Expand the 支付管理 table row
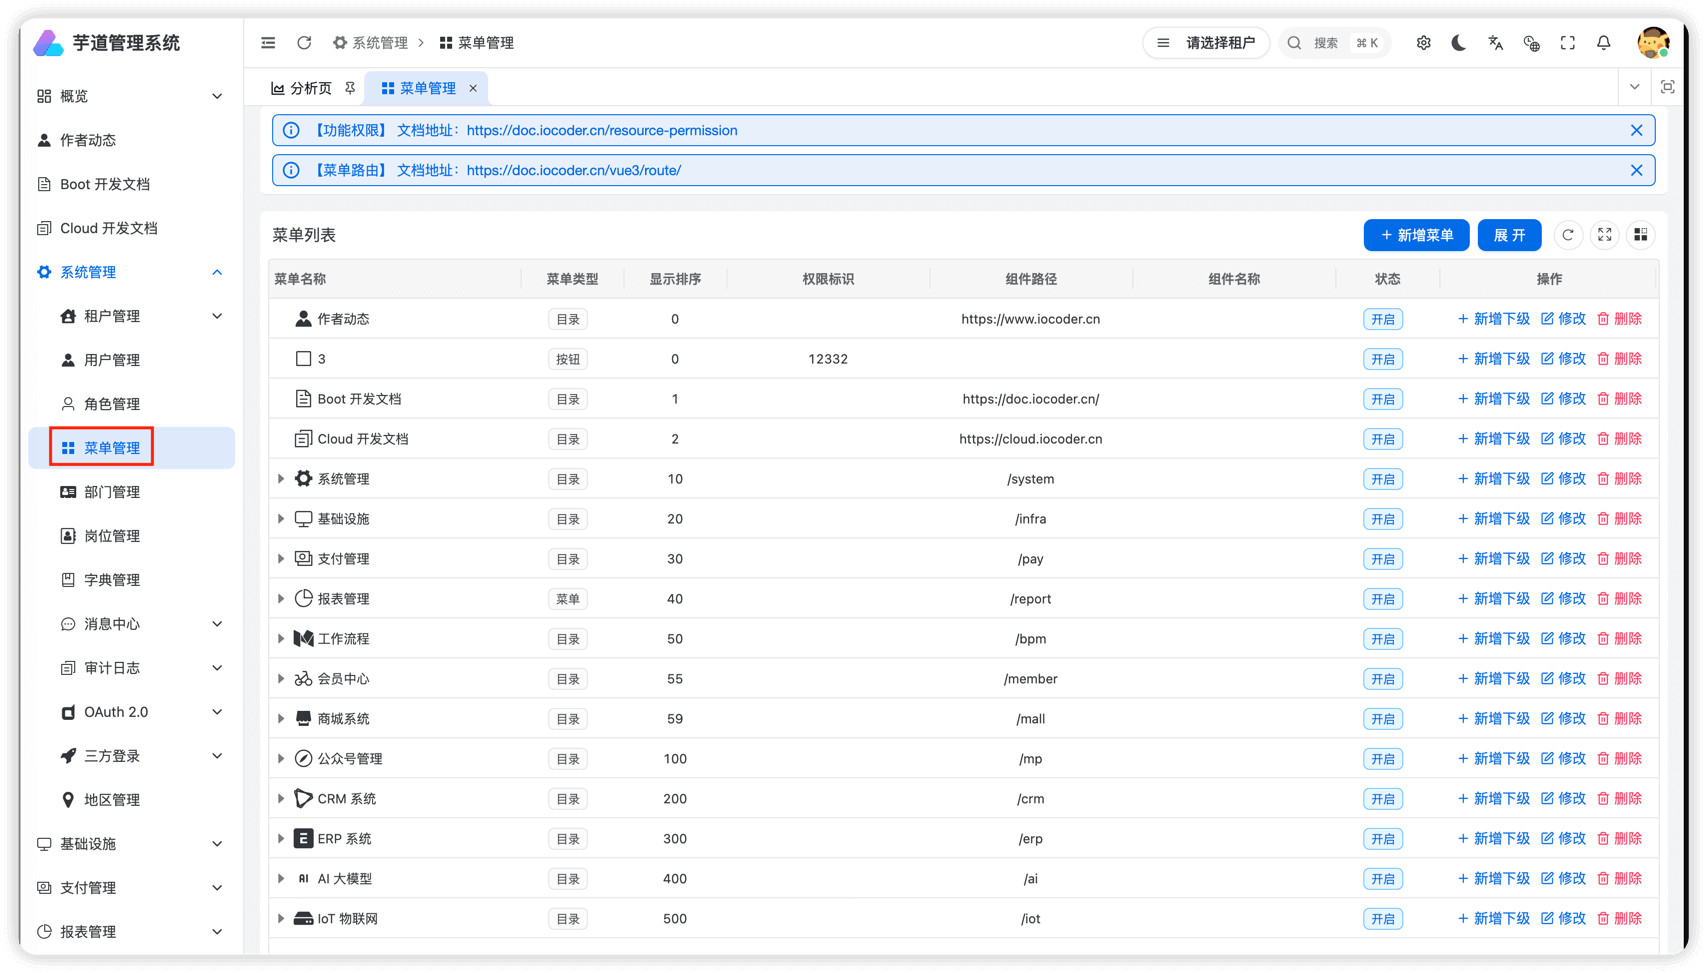The width and height of the screenshot is (1707, 973). click(281, 559)
